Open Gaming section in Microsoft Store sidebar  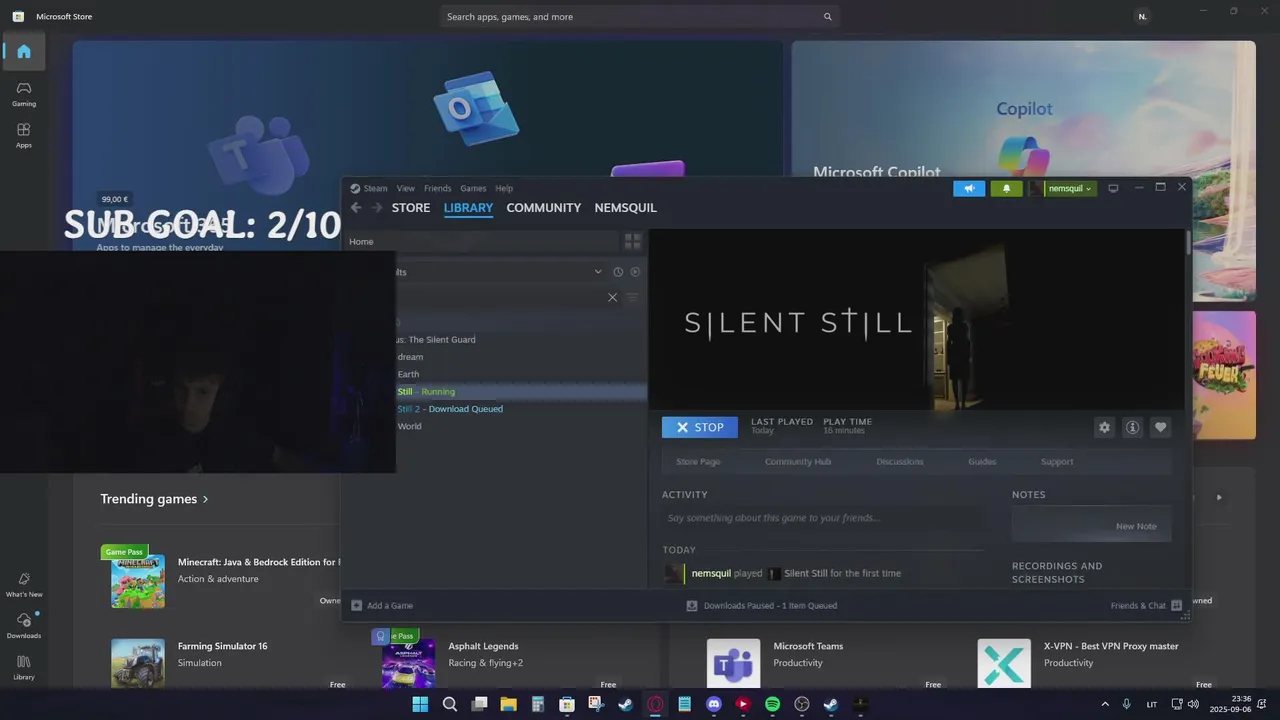24,94
